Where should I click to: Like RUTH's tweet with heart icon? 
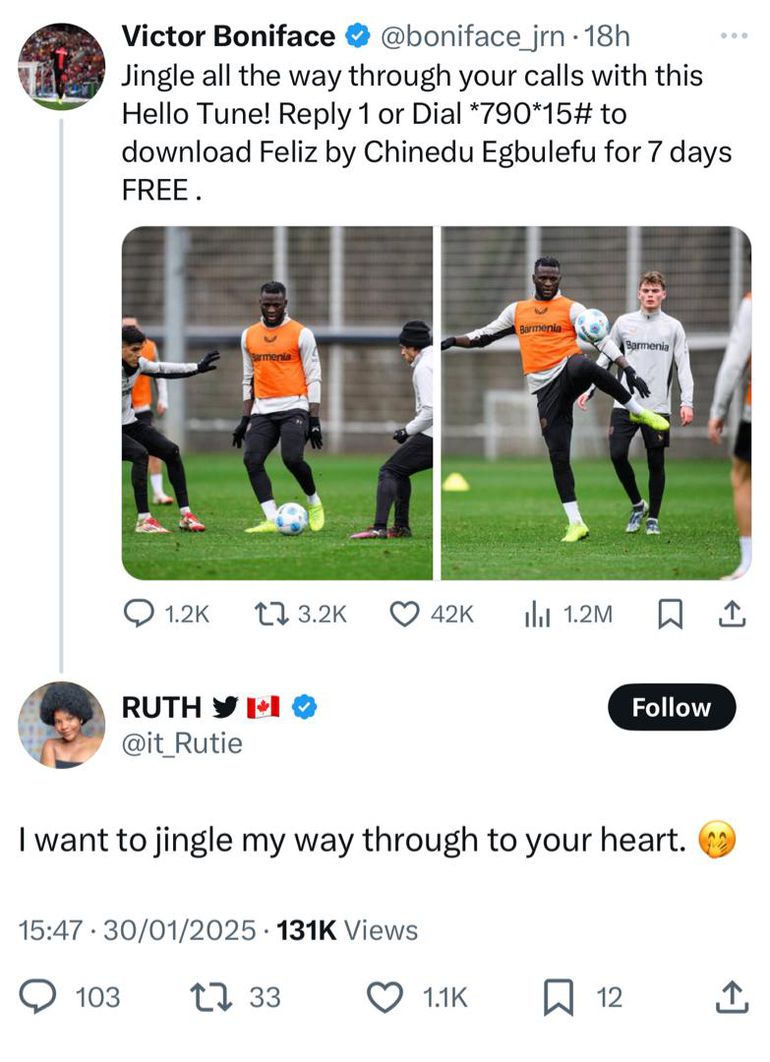384,996
